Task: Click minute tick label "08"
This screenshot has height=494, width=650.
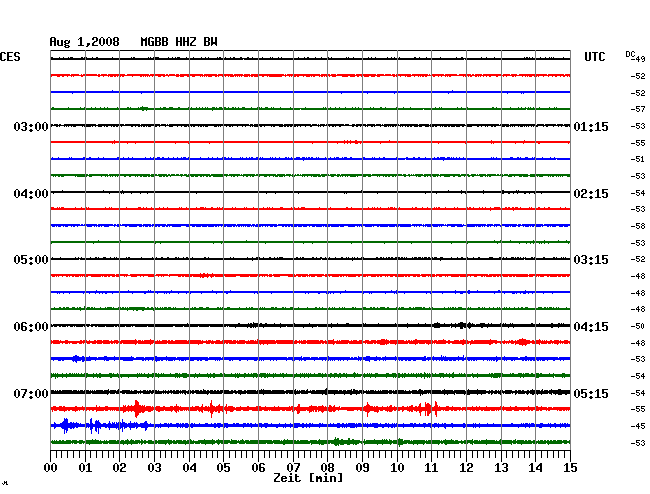Action: pos(327,467)
